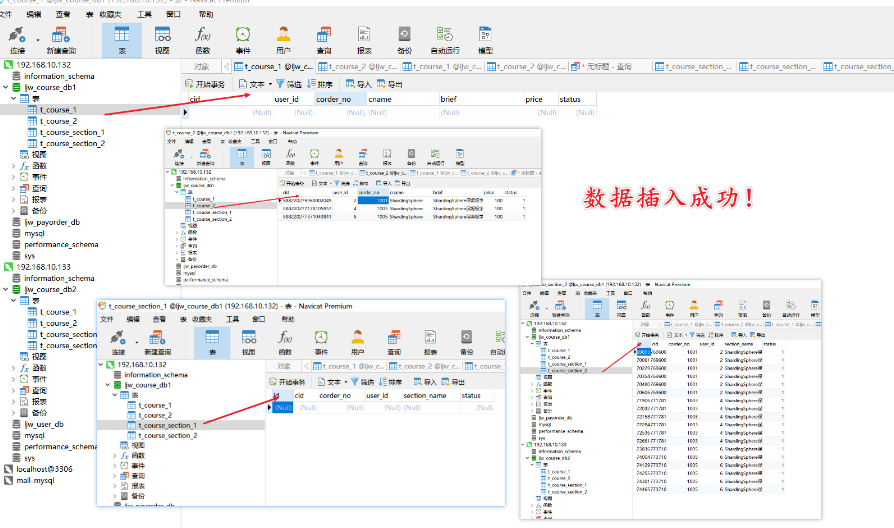Click section_name column header in t_course_section_1 window
Screen dimensions: 894x528
click(430, 395)
